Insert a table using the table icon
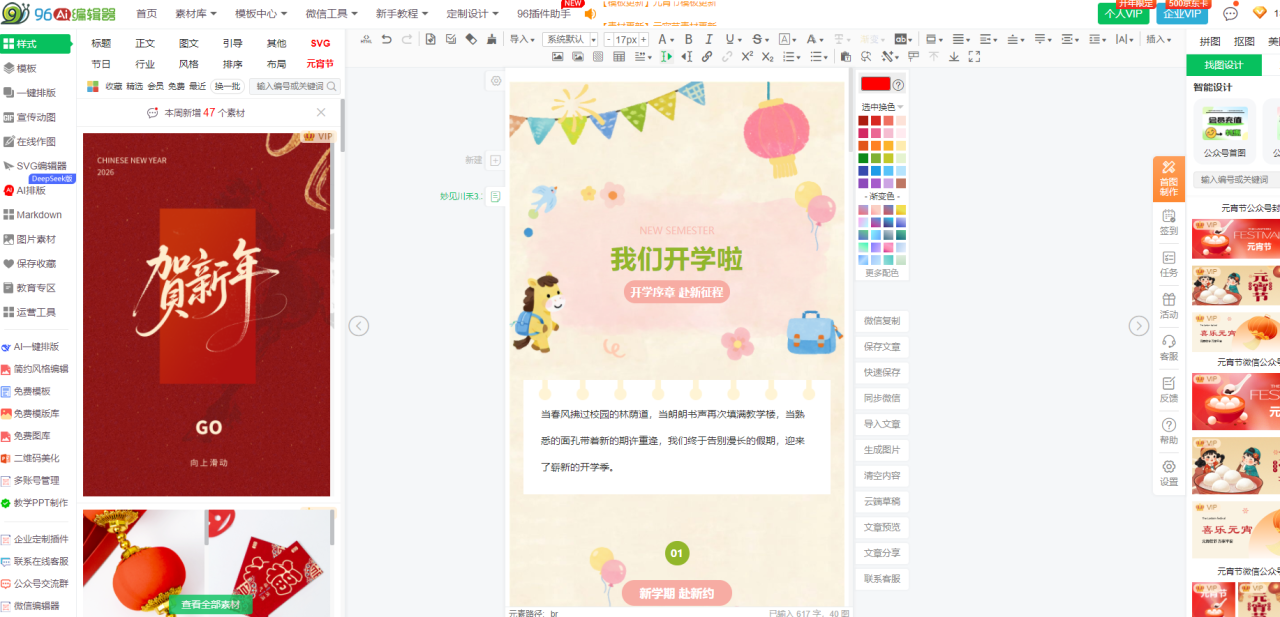This screenshot has height=617, width=1280. click(619, 57)
